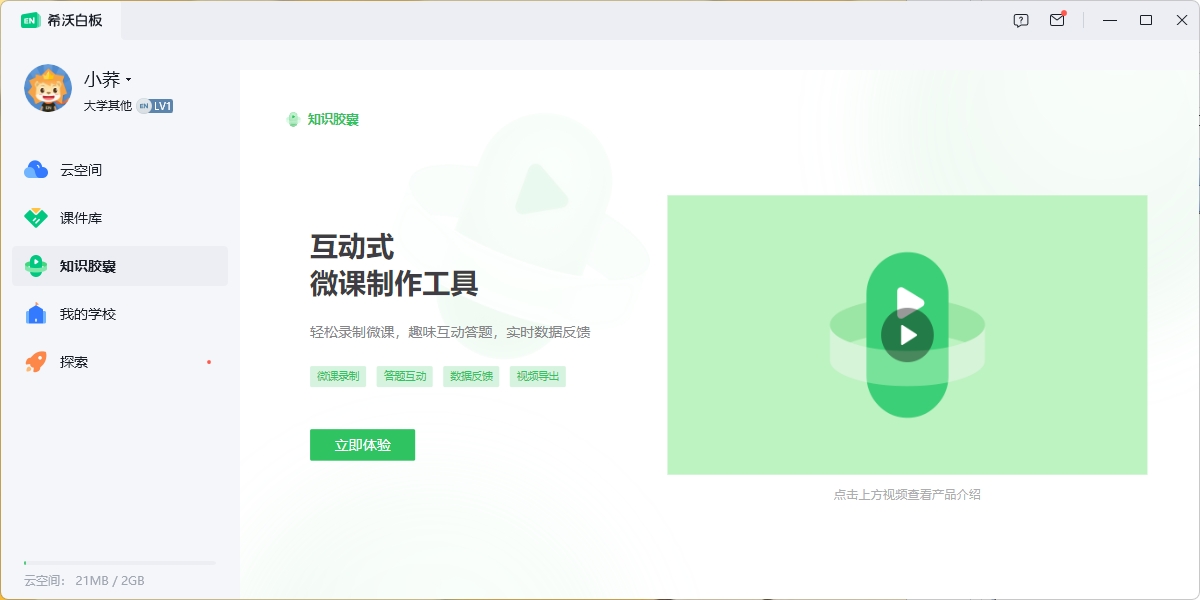Select 我的学校 in the sidebar

pos(88,314)
